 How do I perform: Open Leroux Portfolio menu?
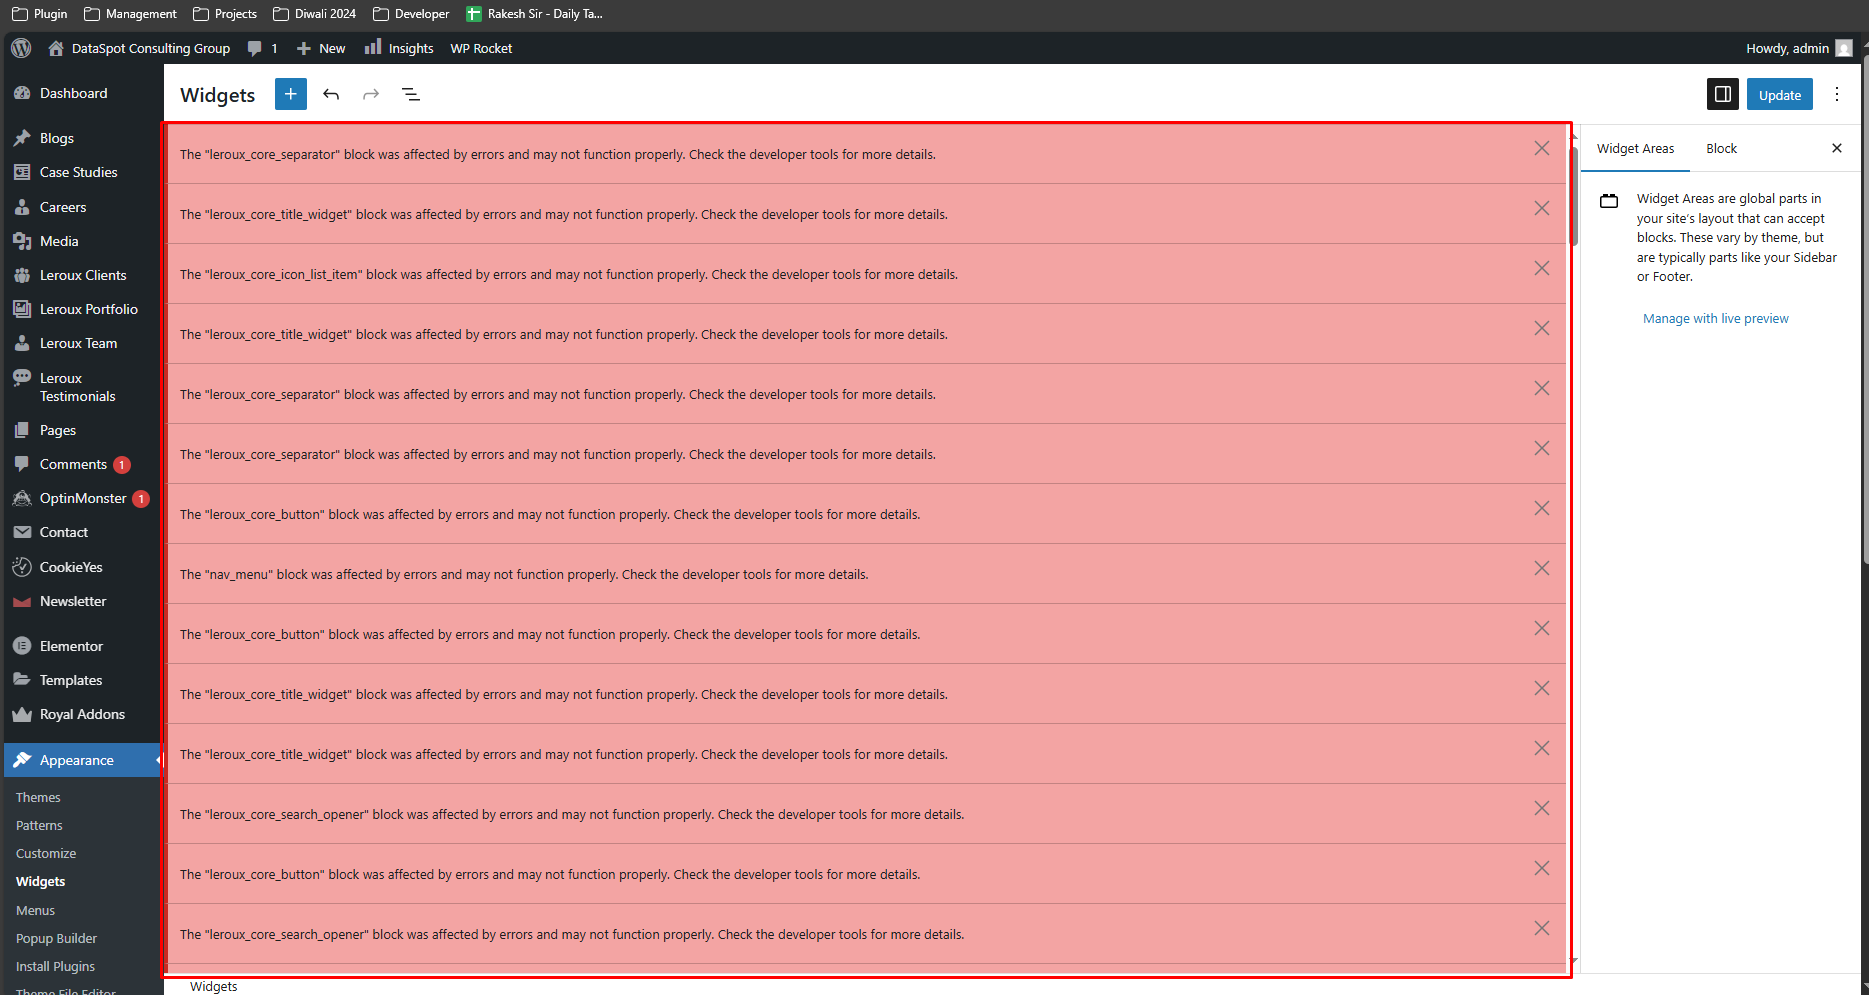point(82,309)
